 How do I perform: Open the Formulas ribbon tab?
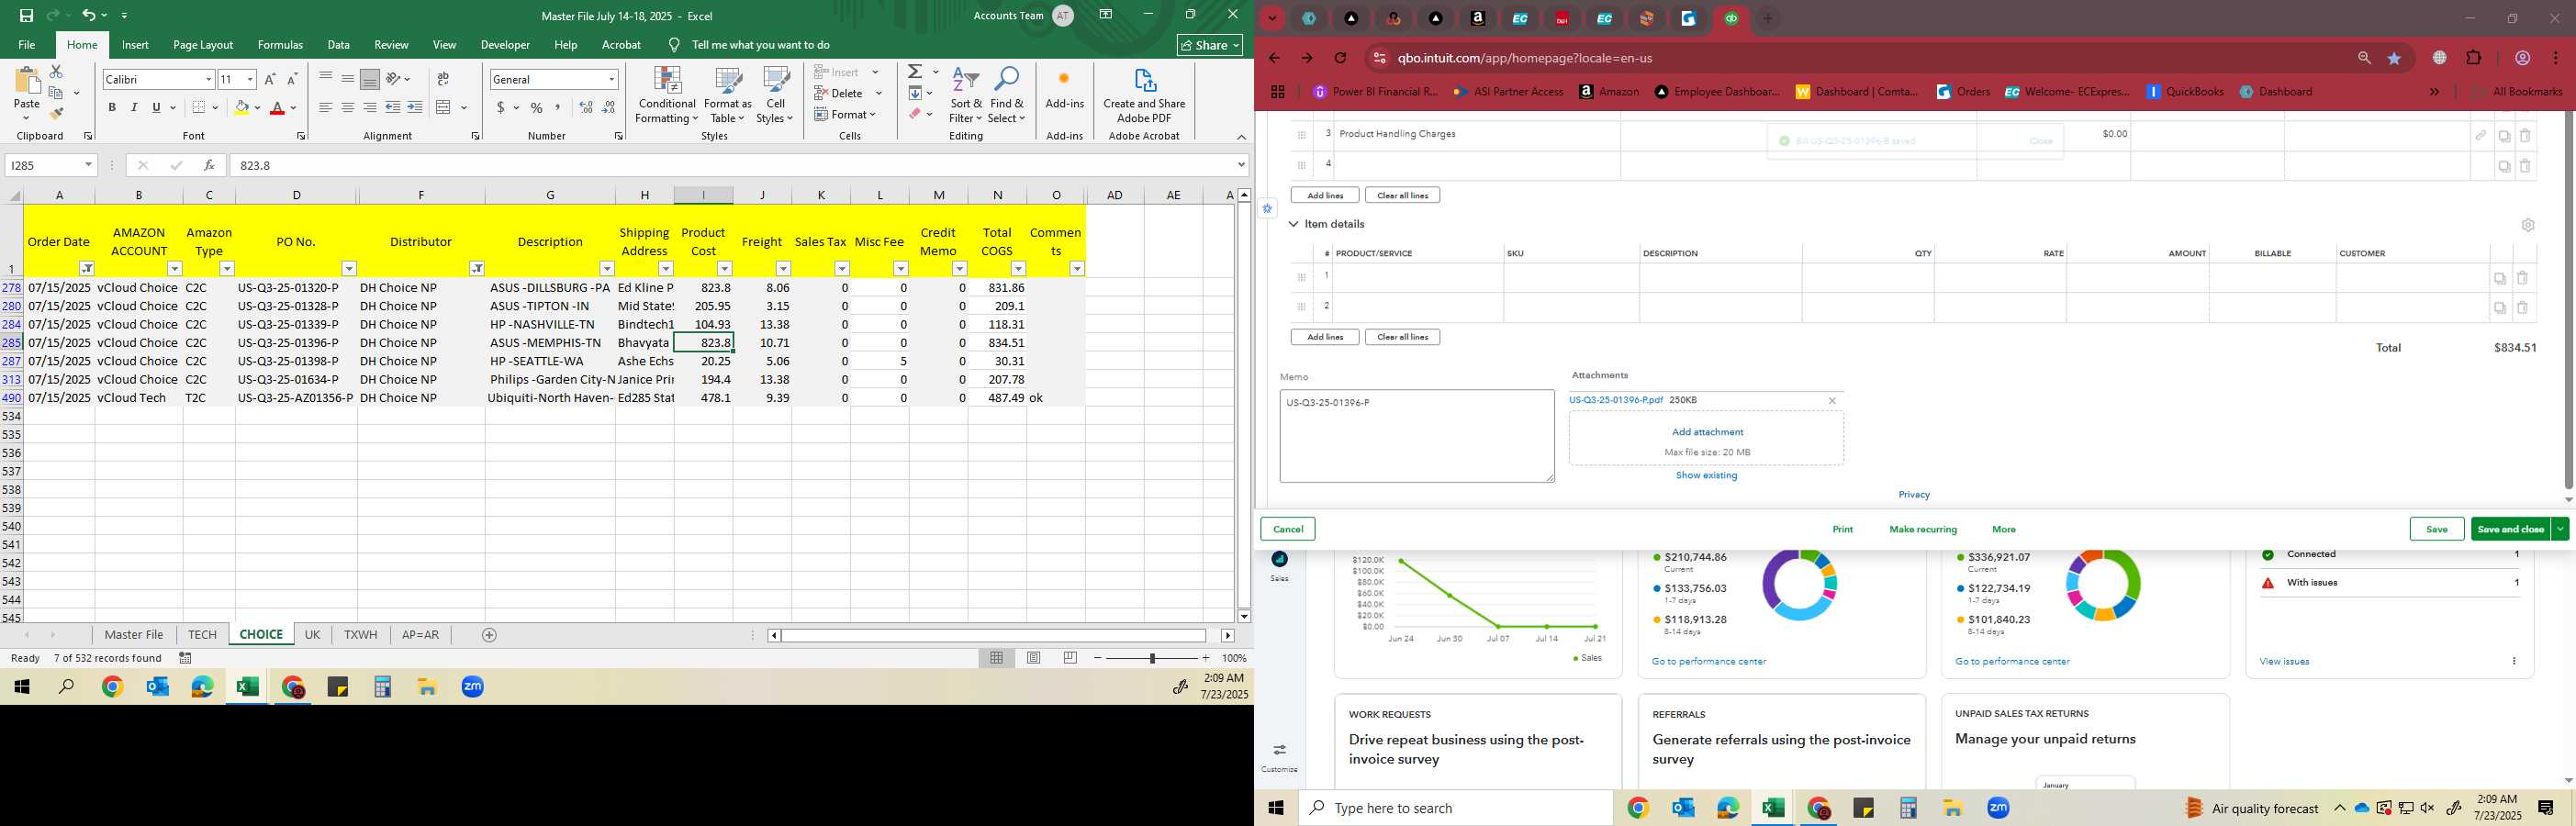[x=280, y=45]
